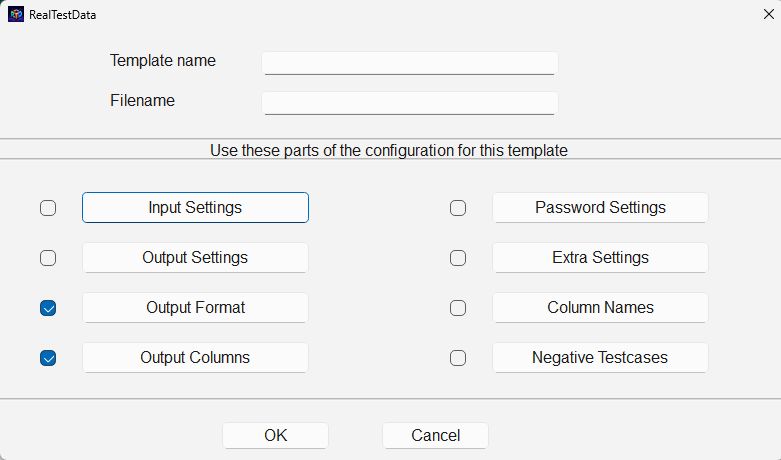Uncheck the Output Columns checkbox
This screenshot has width=781, height=460.
tap(48, 358)
